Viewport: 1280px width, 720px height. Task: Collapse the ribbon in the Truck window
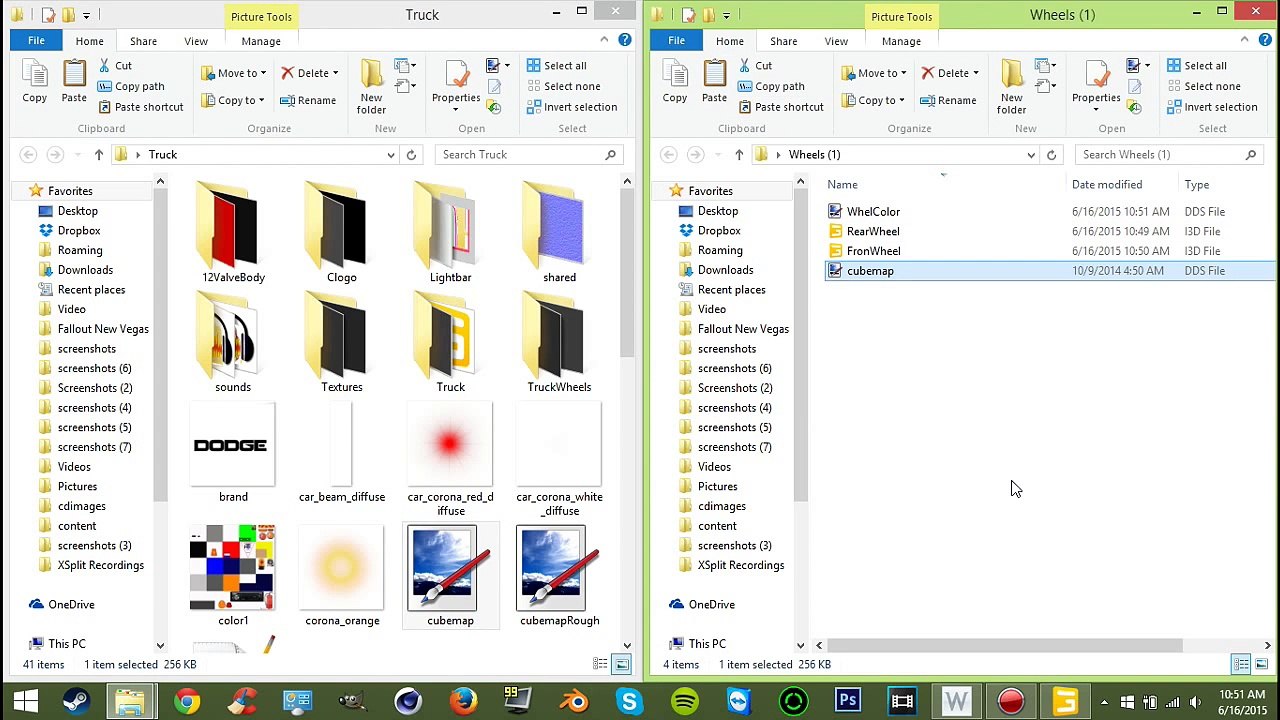pyautogui.click(x=604, y=40)
